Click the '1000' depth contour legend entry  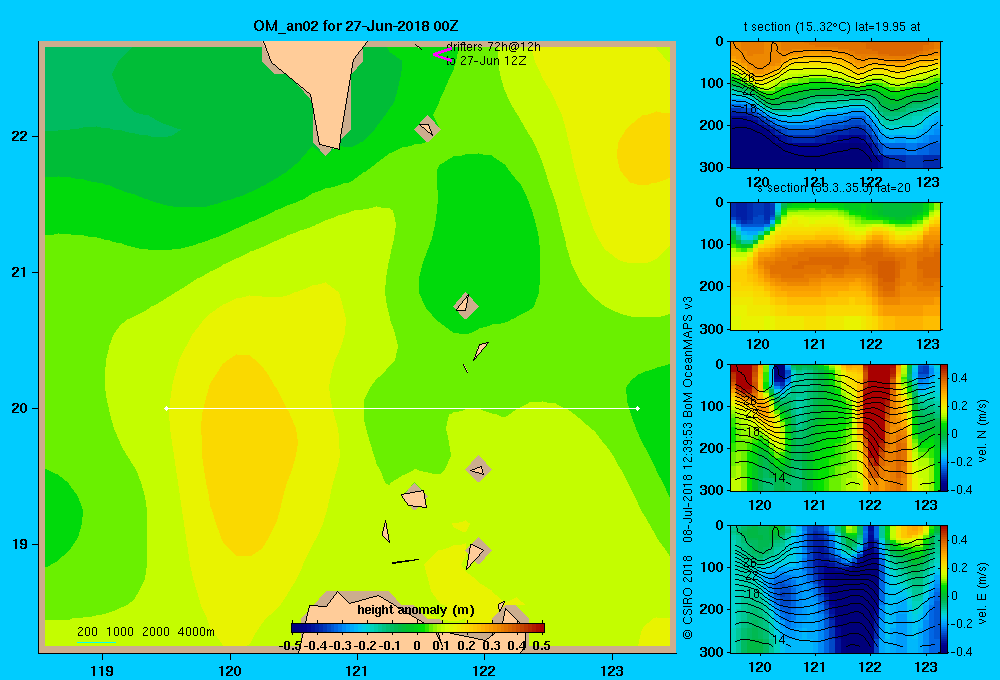coord(120,632)
